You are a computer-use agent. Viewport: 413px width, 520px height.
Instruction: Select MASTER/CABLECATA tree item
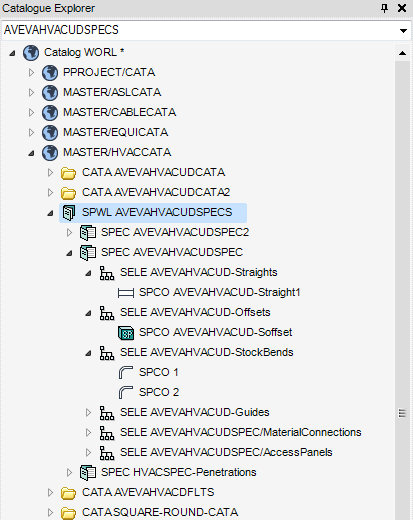pyautogui.click(x=119, y=112)
